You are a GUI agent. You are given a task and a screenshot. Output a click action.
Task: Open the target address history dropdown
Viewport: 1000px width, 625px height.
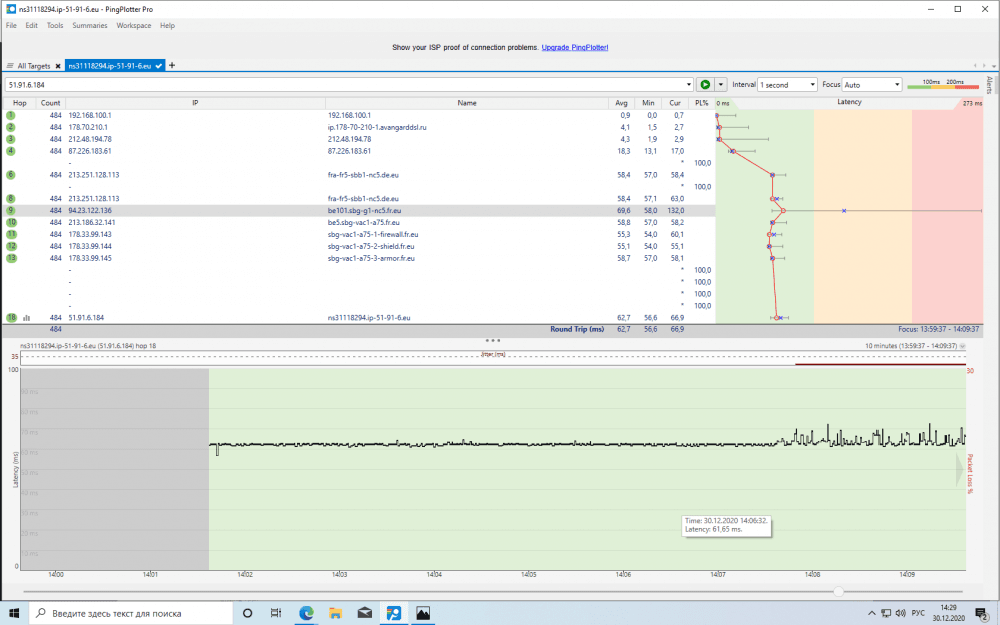pos(689,85)
